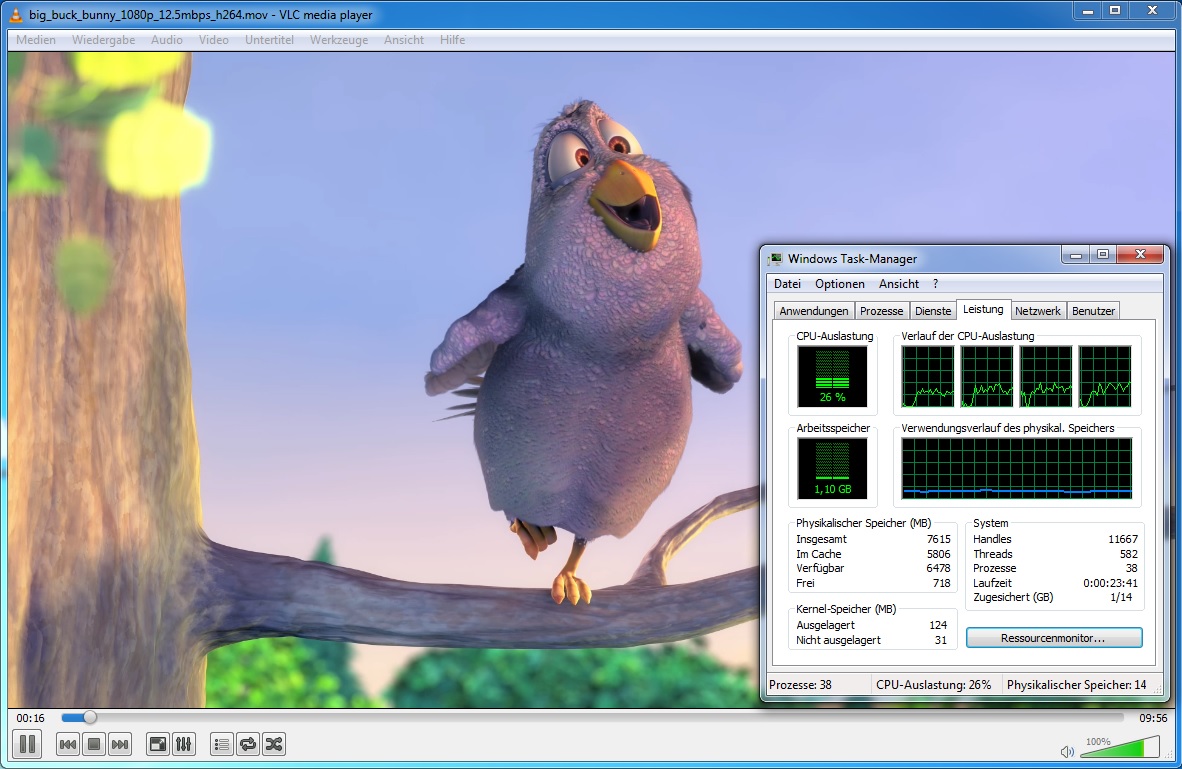Open the Medien menu in VLC
The height and width of the screenshot is (769, 1182).
coord(35,40)
